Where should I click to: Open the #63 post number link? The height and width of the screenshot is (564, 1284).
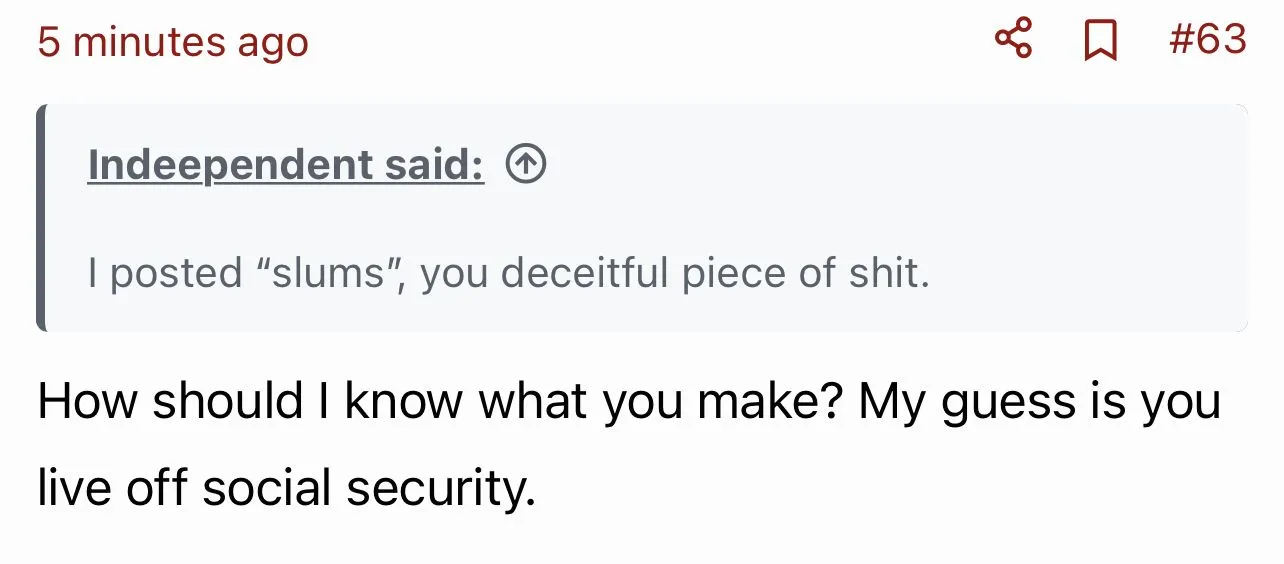(1207, 40)
